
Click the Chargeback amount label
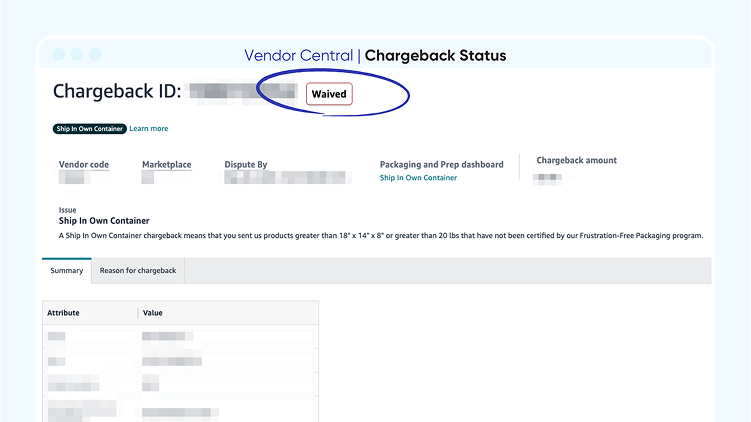577,160
